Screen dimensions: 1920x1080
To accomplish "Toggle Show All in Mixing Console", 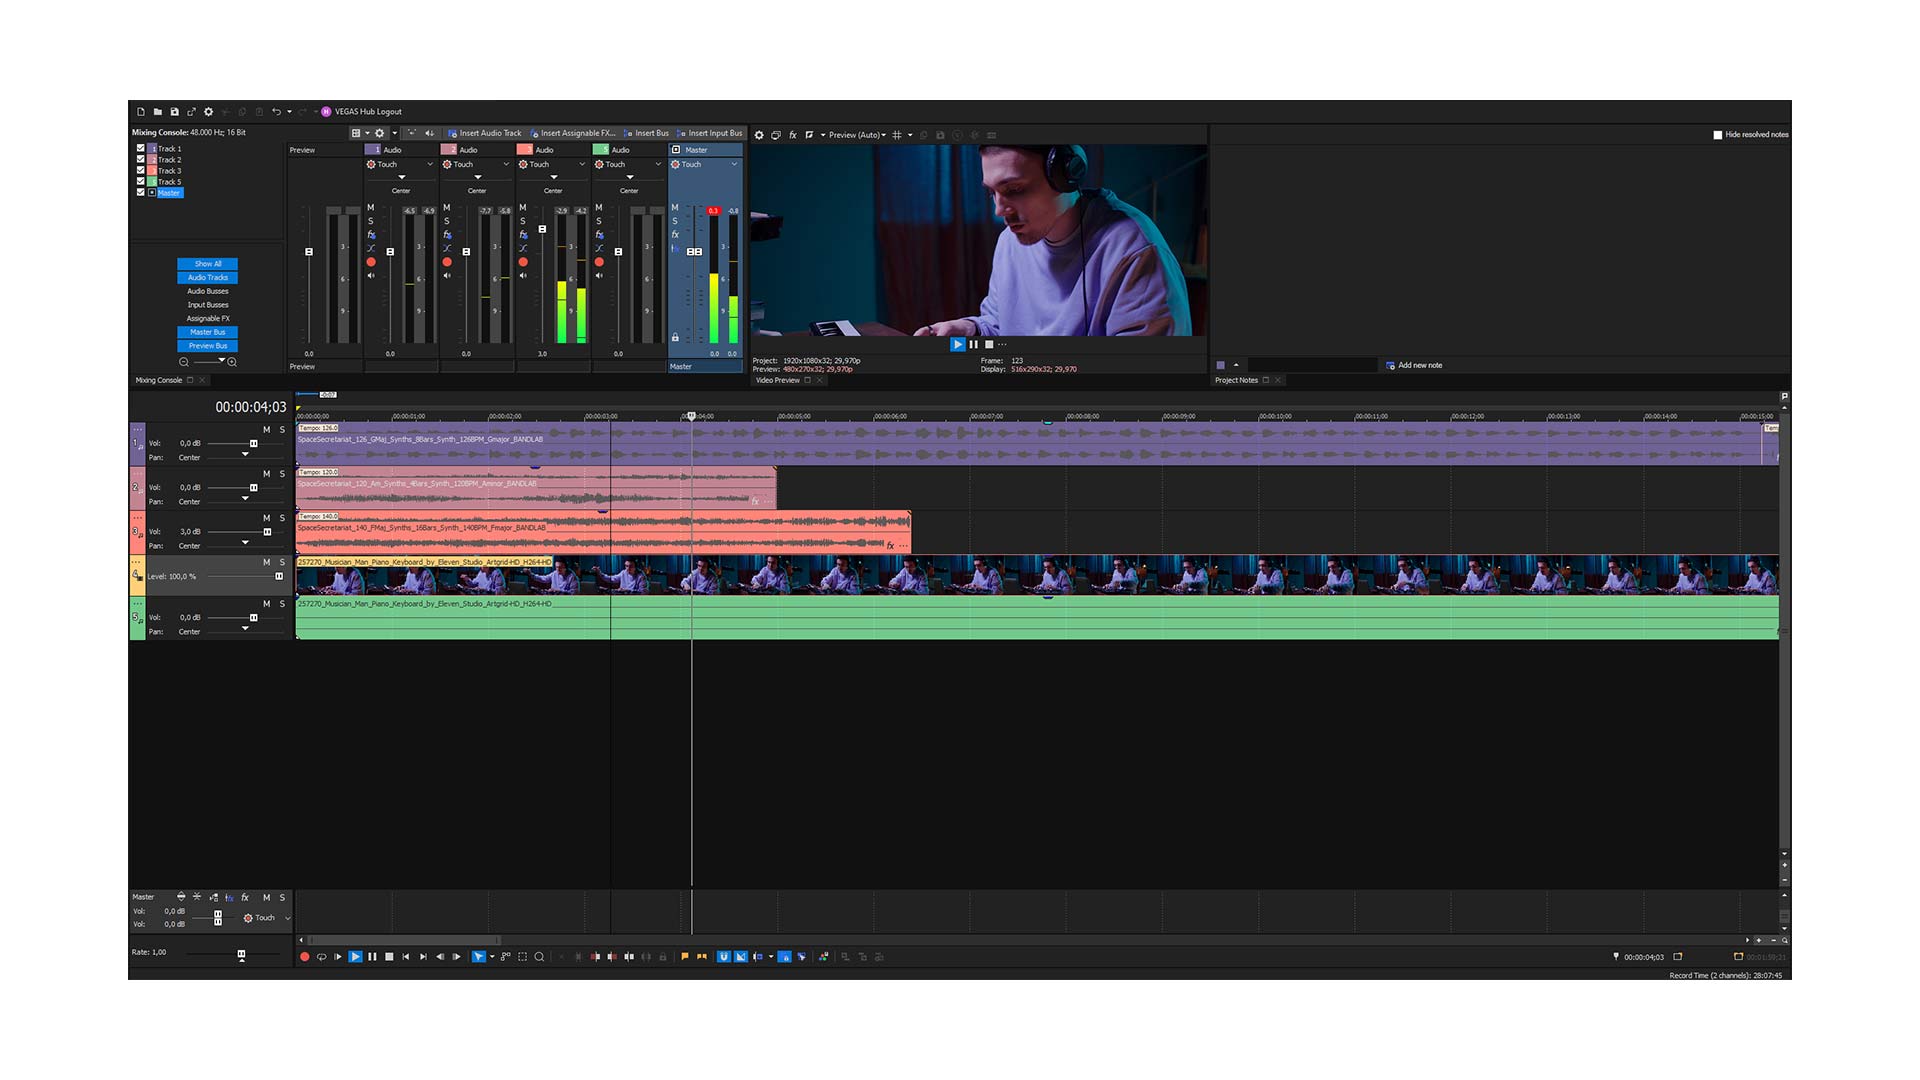I will pyautogui.click(x=208, y=264).
